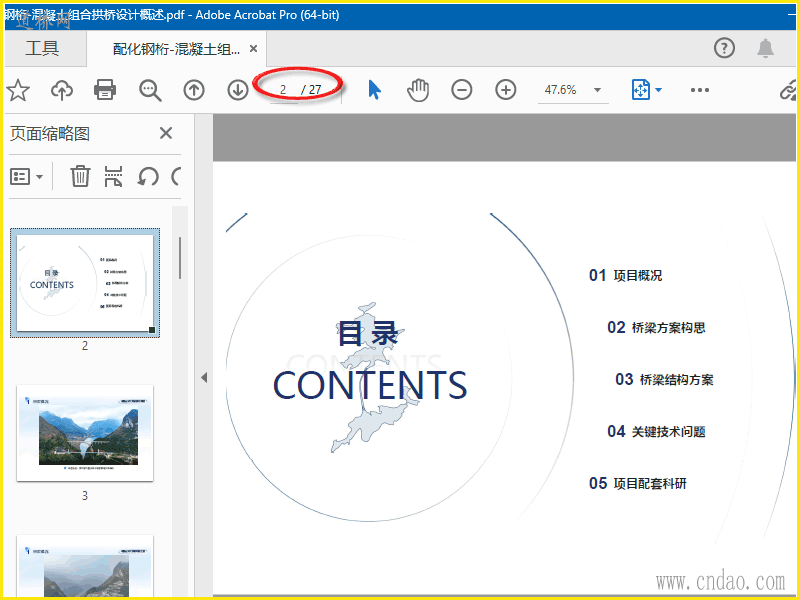Click the page label 3 under thumbnail
The image size is (800, 600).
click(85, 495)
